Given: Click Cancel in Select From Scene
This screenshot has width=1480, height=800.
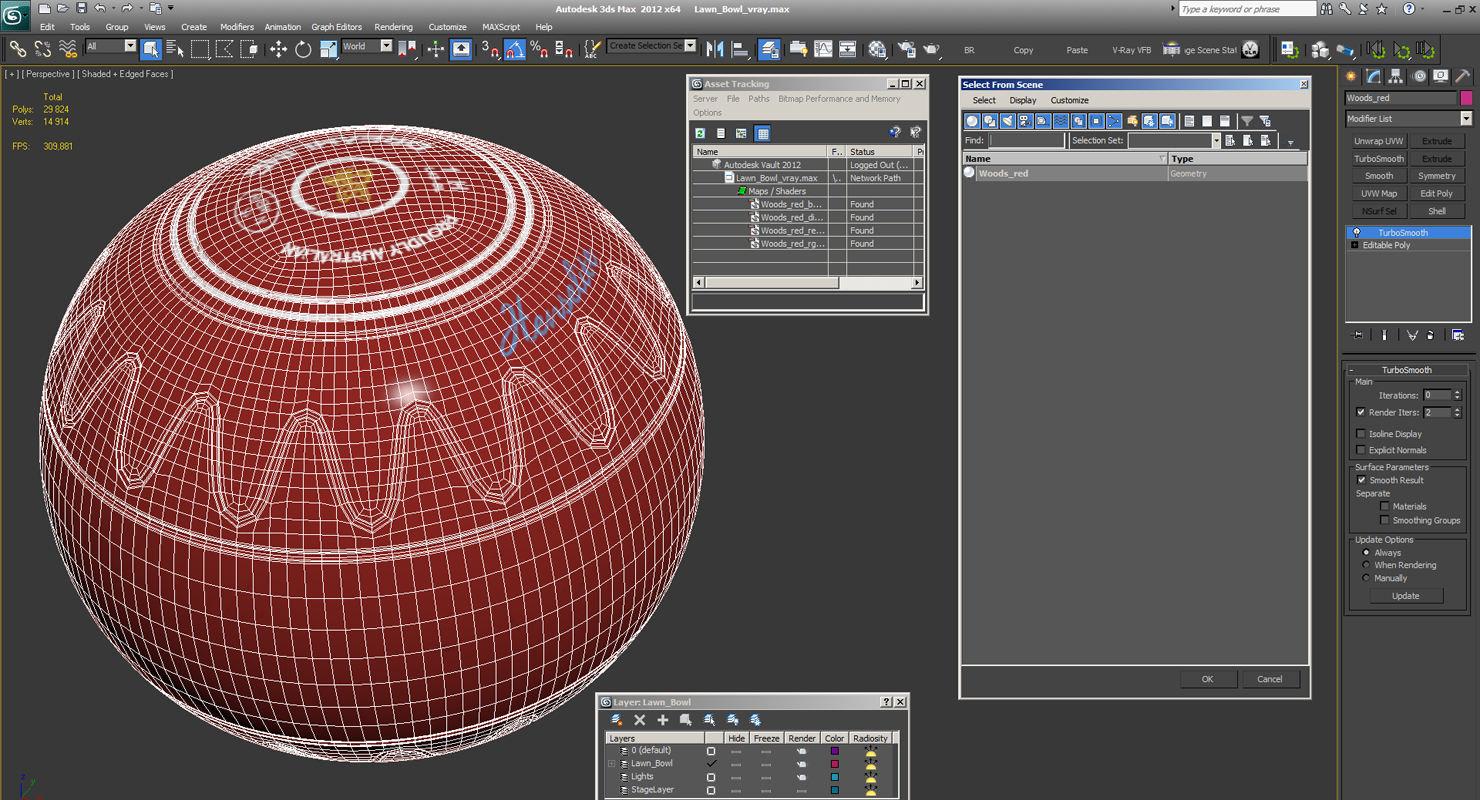Looking at the screenshot, I should click(x=1270, y=679).
